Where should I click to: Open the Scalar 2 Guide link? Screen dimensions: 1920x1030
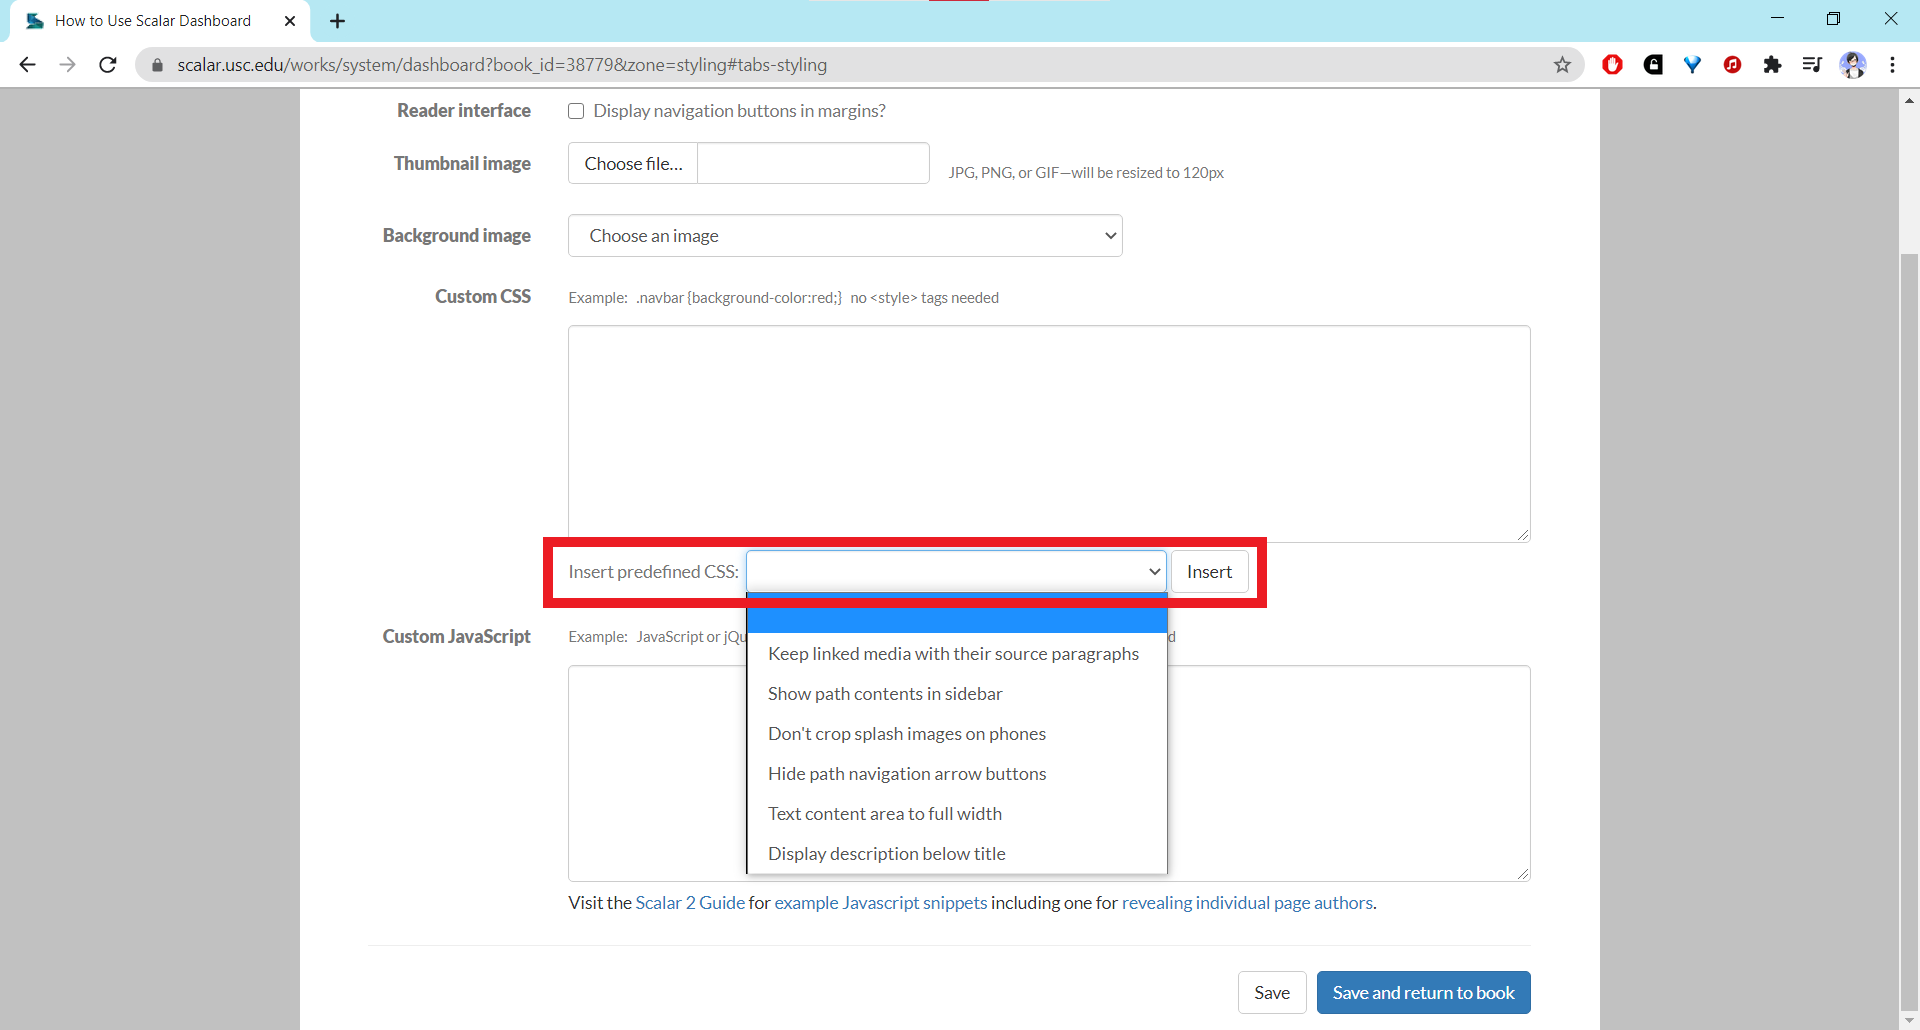pyautogui.click(x=690, y=903)
